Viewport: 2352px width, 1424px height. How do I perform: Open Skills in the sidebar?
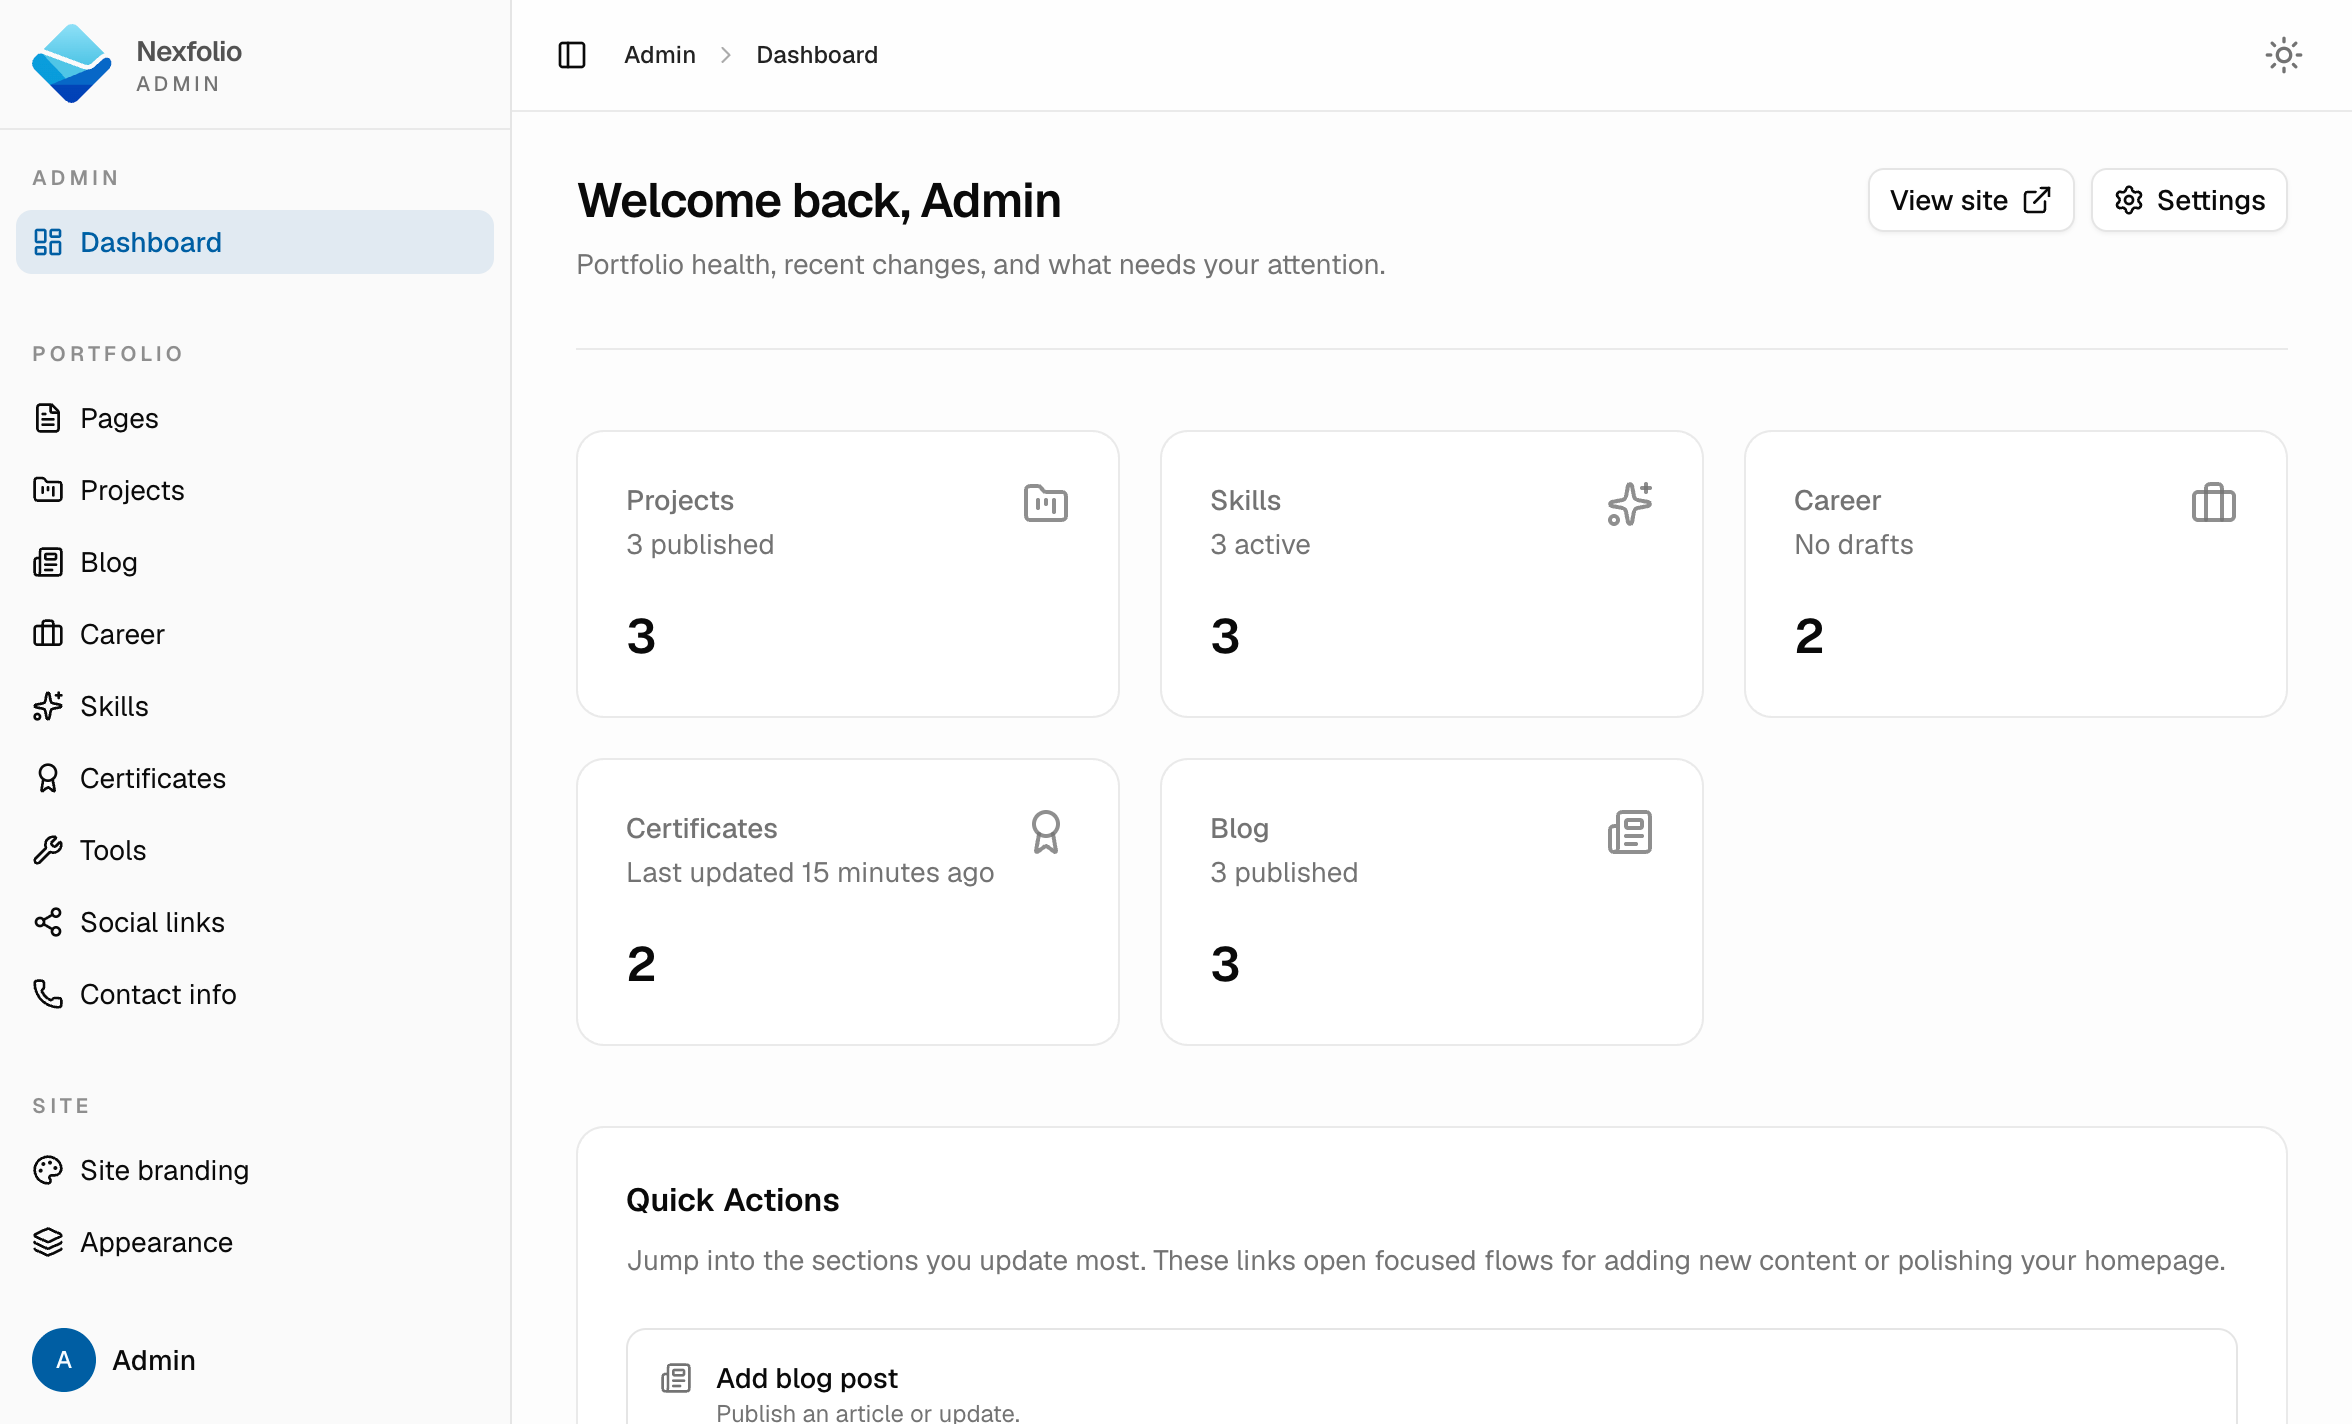[x=255, y=706]
